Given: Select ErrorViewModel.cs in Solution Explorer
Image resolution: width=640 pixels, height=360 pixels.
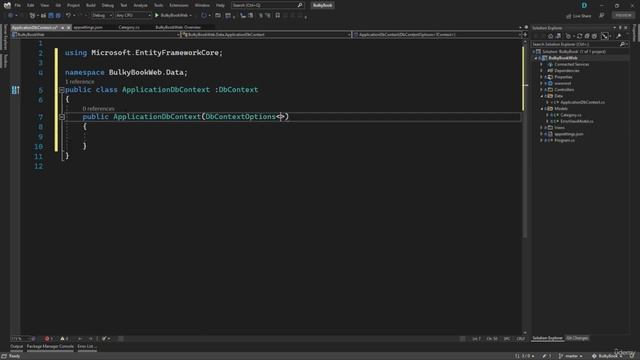Looking at the screenshot, I should [x=577, y=122].
